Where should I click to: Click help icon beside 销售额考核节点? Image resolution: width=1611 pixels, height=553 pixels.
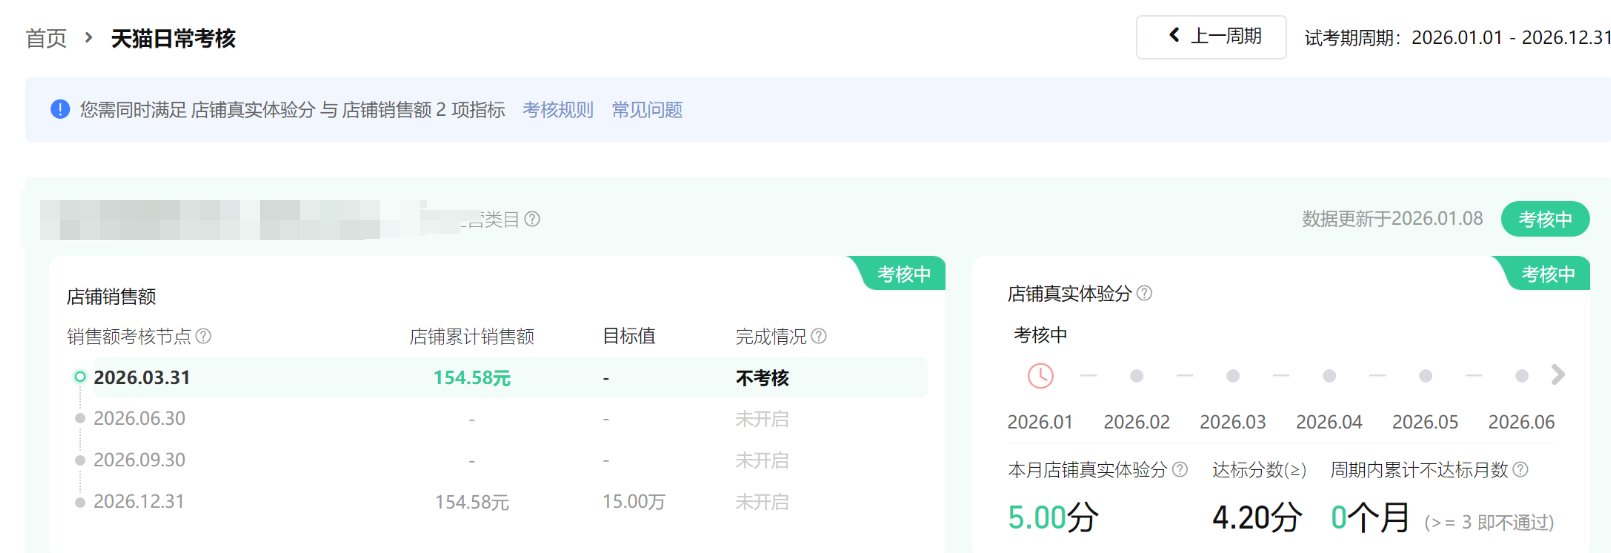coord(204,336)
